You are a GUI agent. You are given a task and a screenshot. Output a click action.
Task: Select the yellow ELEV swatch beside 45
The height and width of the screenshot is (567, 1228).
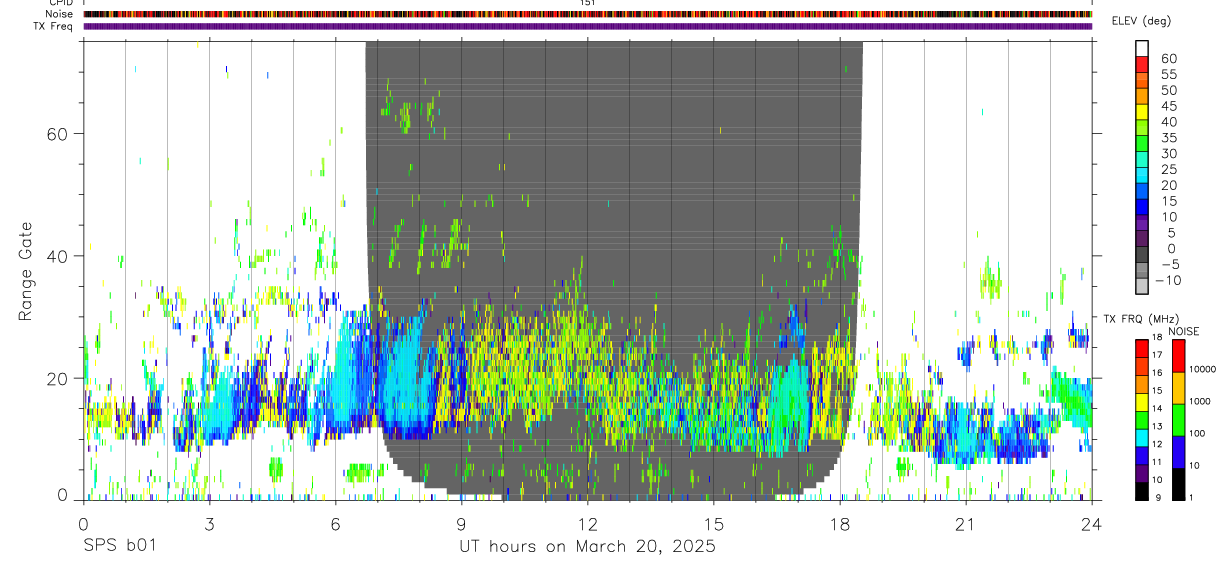click(1143, 111)
